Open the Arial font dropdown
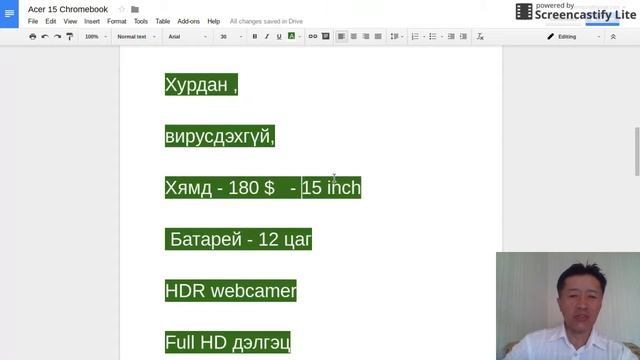The image size is (640, 360). tap(188, 37)
